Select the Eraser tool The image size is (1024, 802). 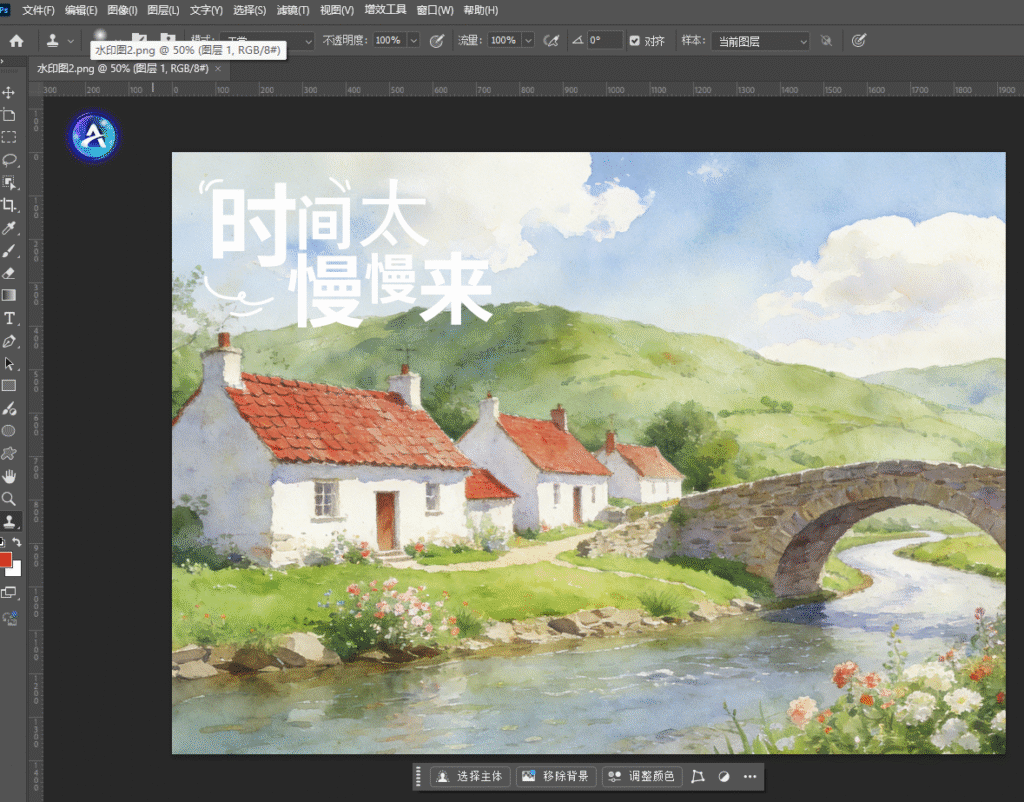(8, 274)
